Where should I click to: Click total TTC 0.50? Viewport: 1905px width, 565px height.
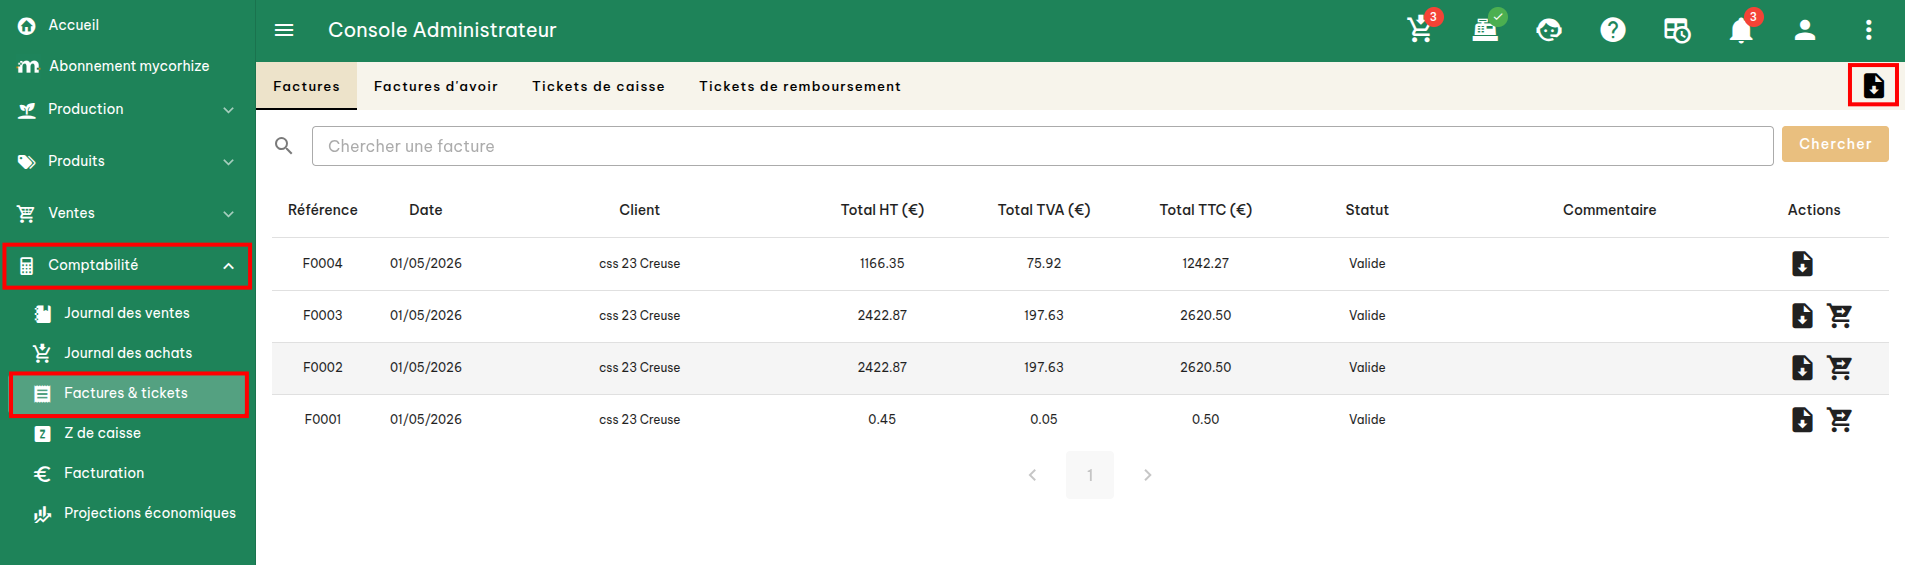coord(1206,420)
